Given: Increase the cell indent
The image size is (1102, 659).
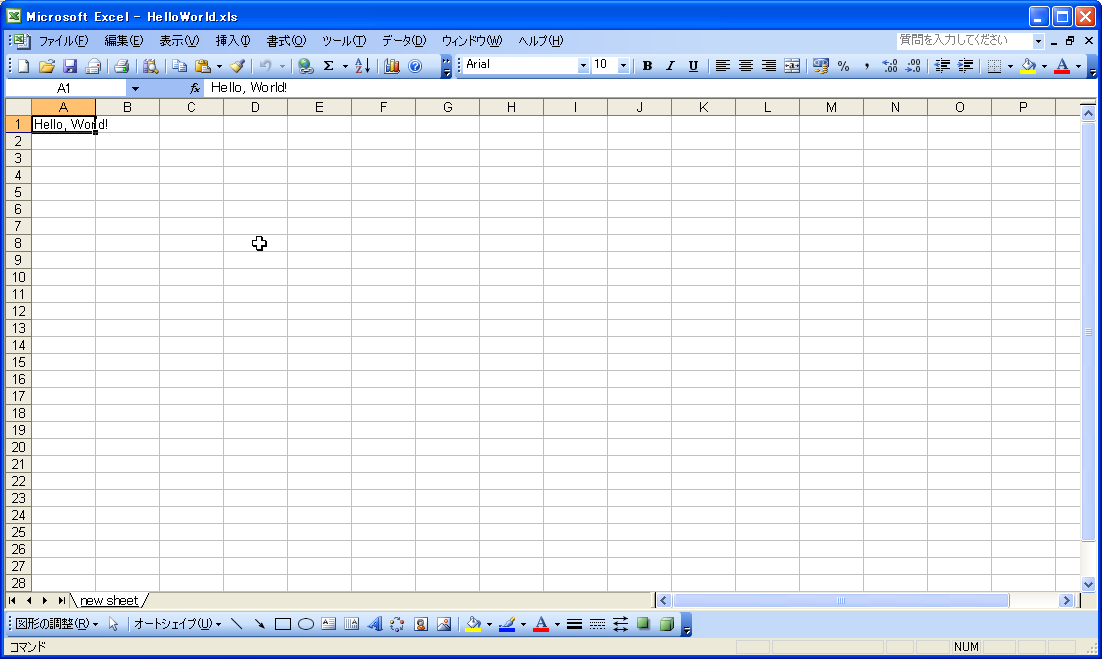Looking at the screenshot, I should coord(965,66).
